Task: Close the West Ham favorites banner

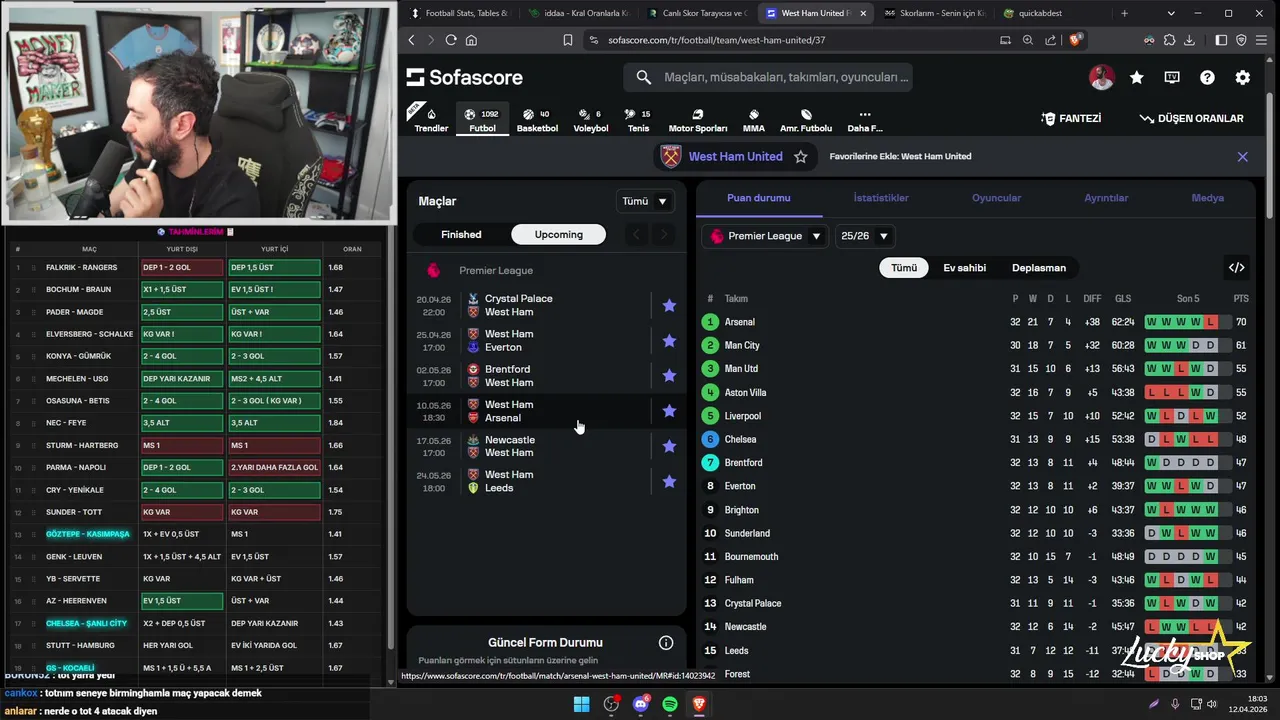Action: [1242, 157]
